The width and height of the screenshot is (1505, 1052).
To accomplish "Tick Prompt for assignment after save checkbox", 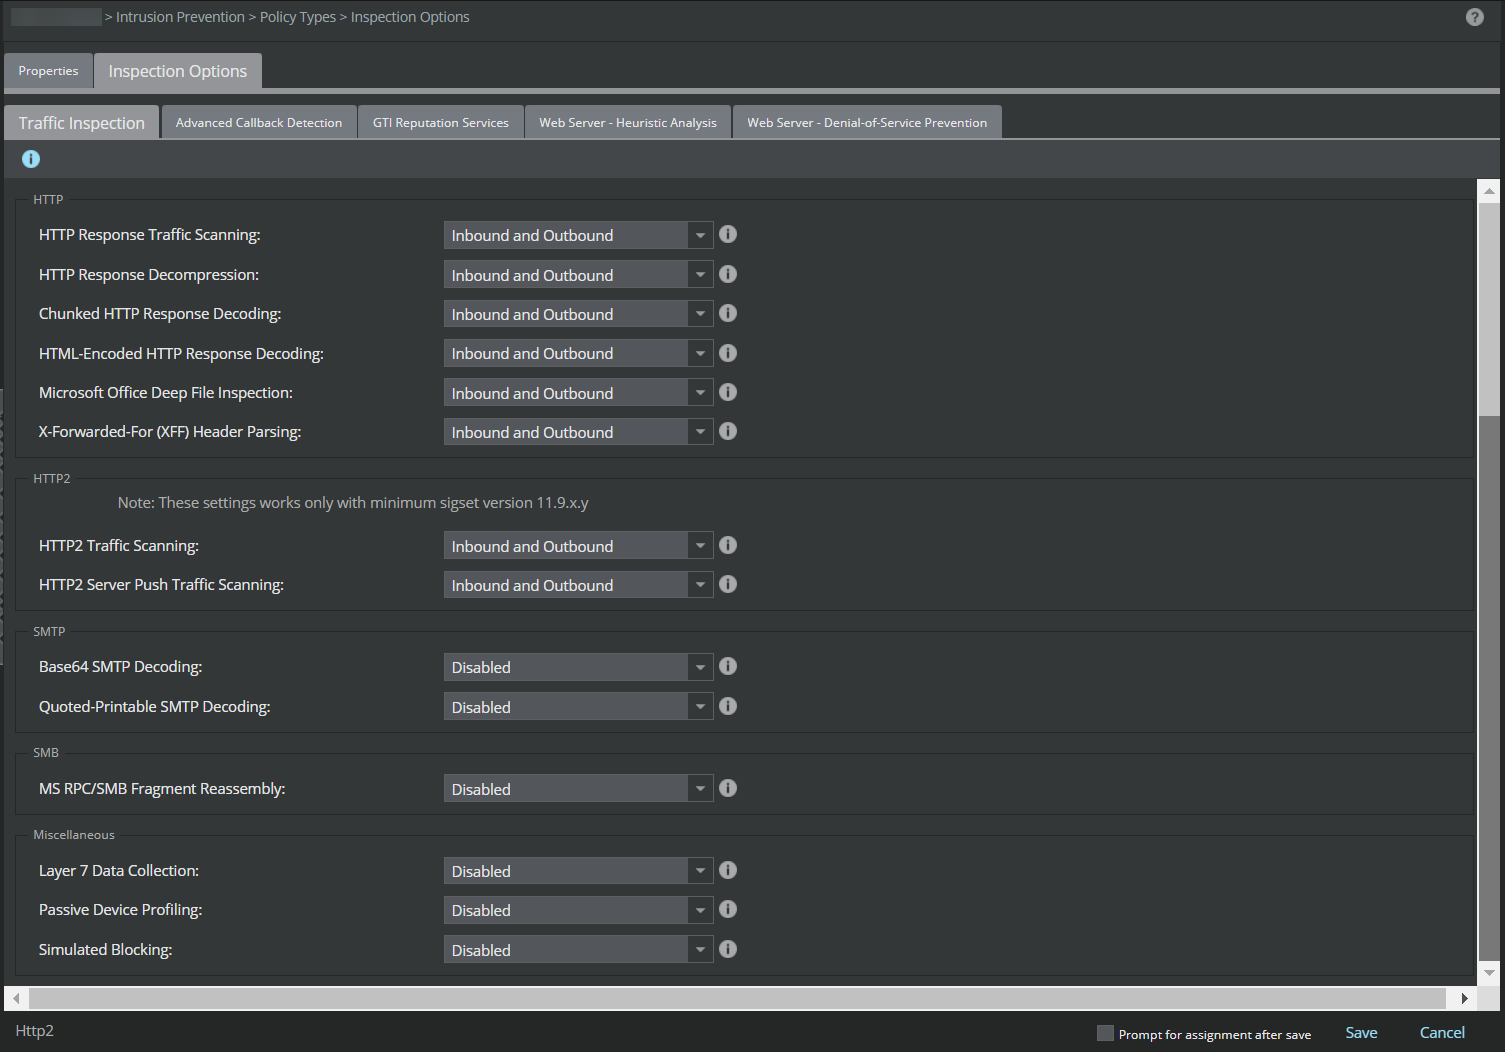I will click(1105, 1033).
